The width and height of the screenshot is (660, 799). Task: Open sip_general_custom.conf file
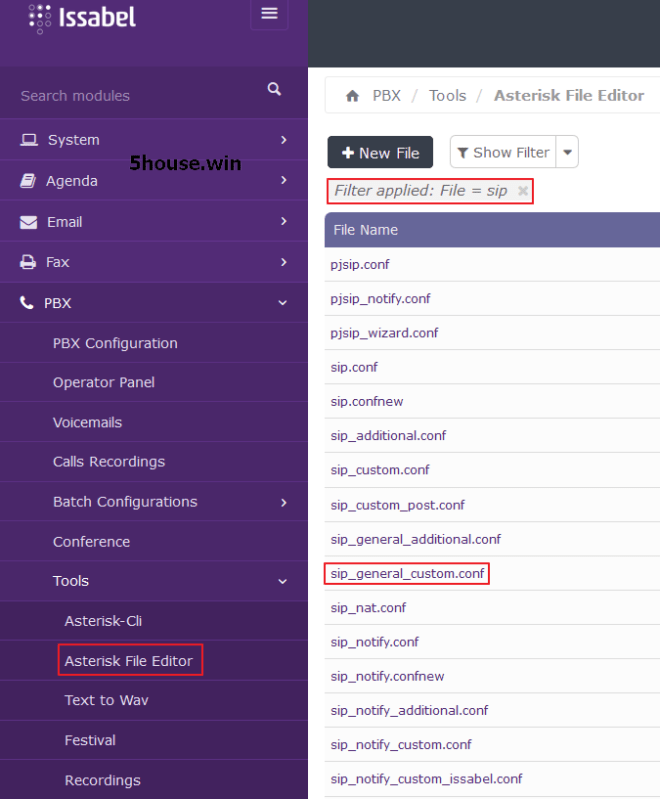[407, 574]
